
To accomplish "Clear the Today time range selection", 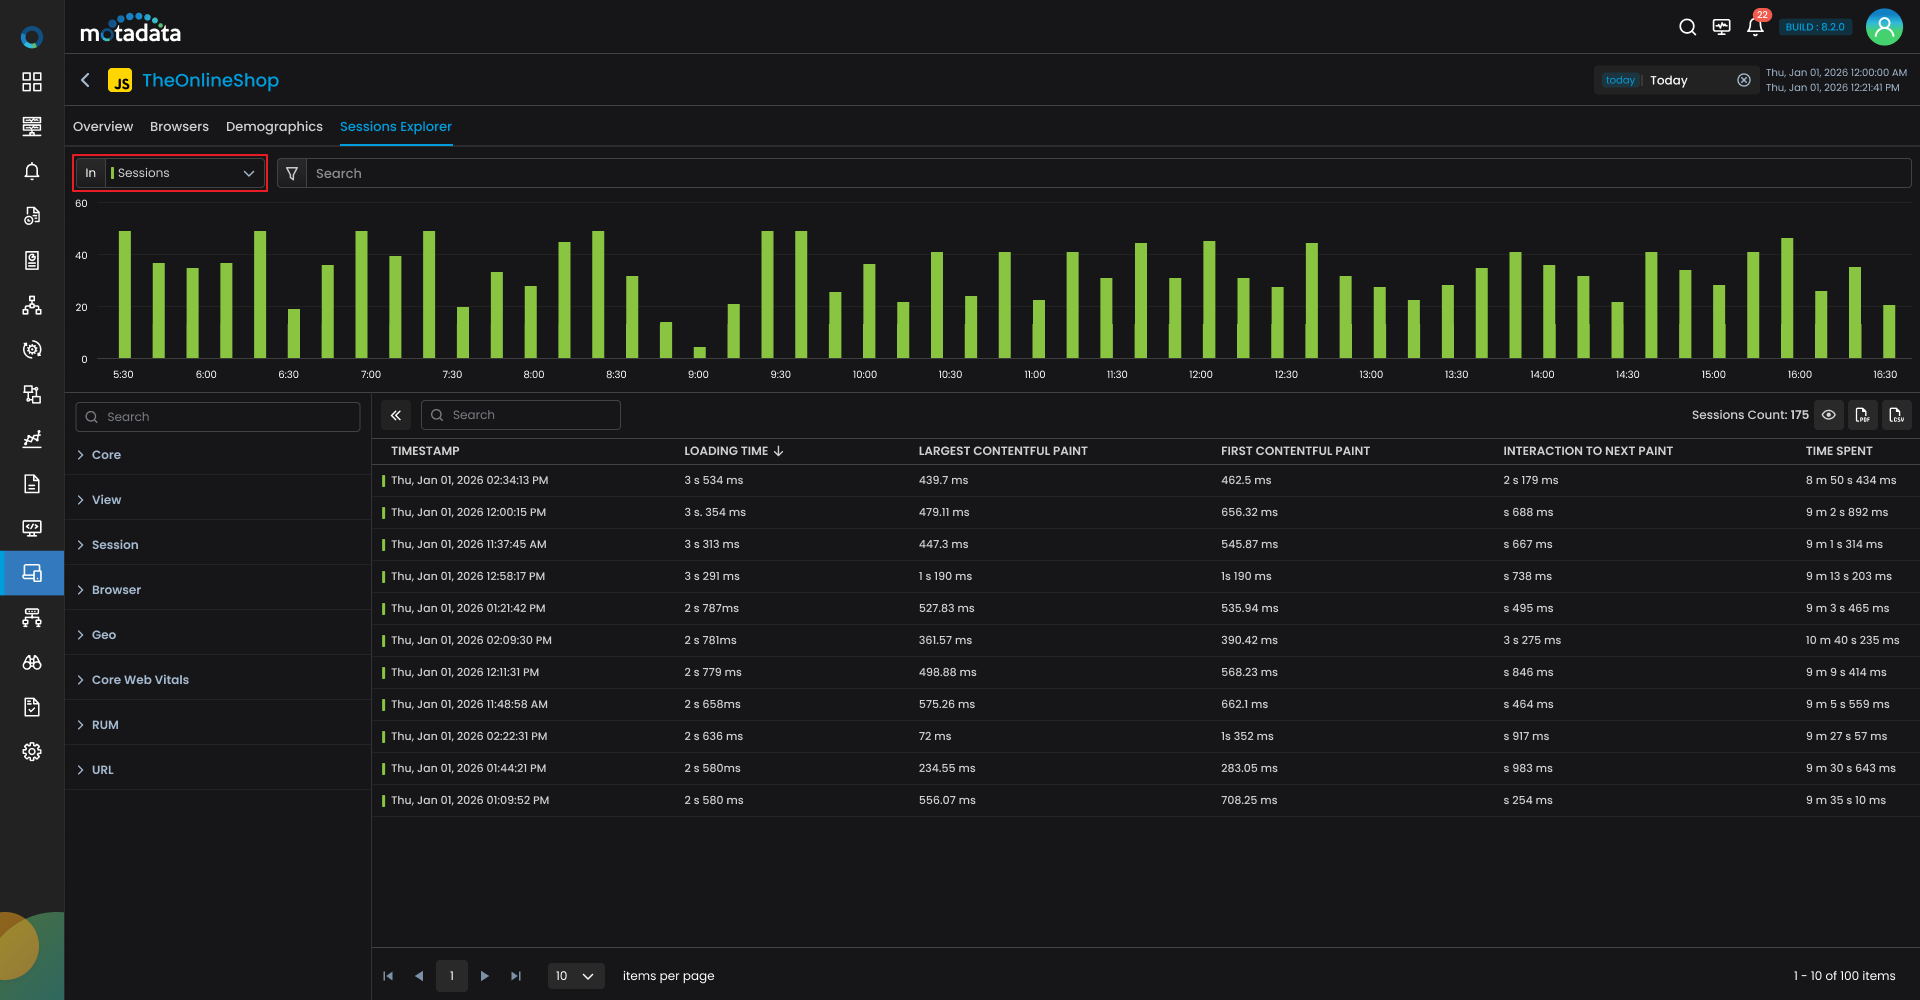I will [1743, 80].
